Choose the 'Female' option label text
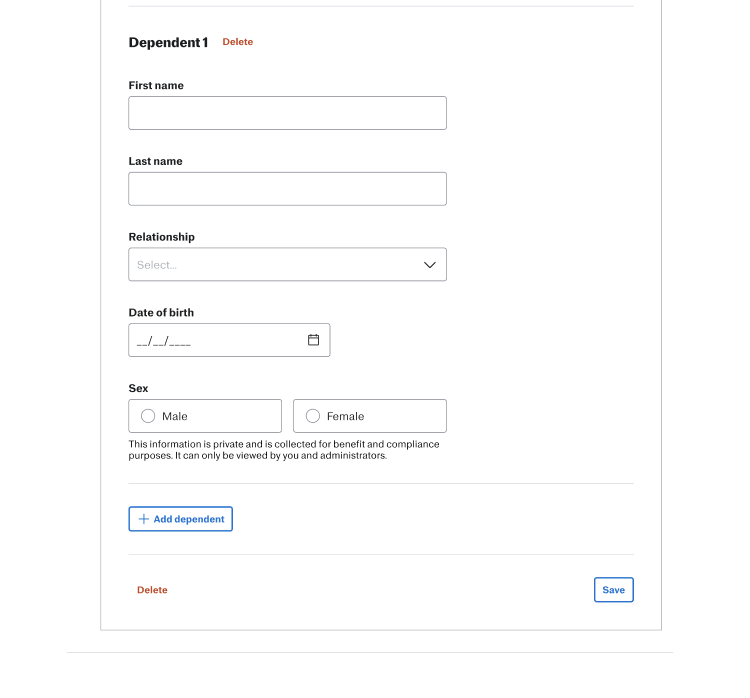This screenshot has width=750, height=698. point(345,416)
